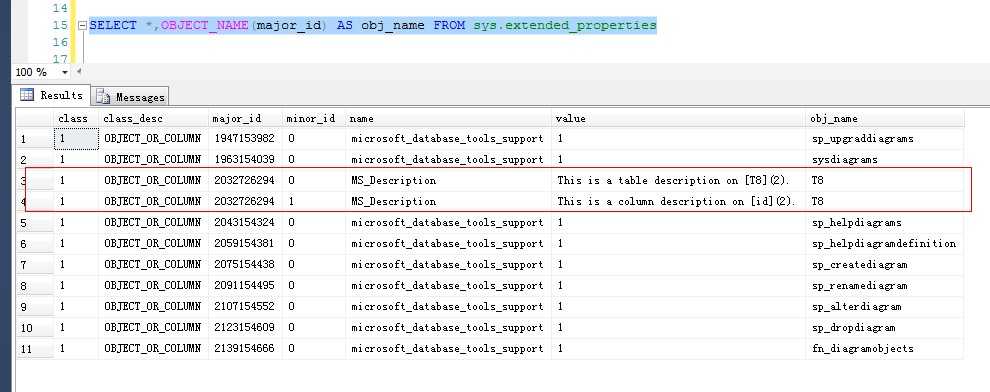Click major_id cell 2043154324
This screenshot has width=990, height=392.
[x=246, y=223]
